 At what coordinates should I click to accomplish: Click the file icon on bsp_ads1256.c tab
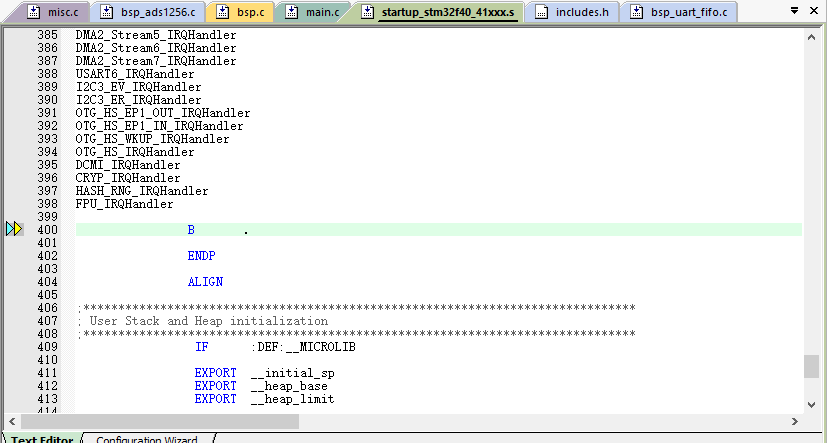107,12
